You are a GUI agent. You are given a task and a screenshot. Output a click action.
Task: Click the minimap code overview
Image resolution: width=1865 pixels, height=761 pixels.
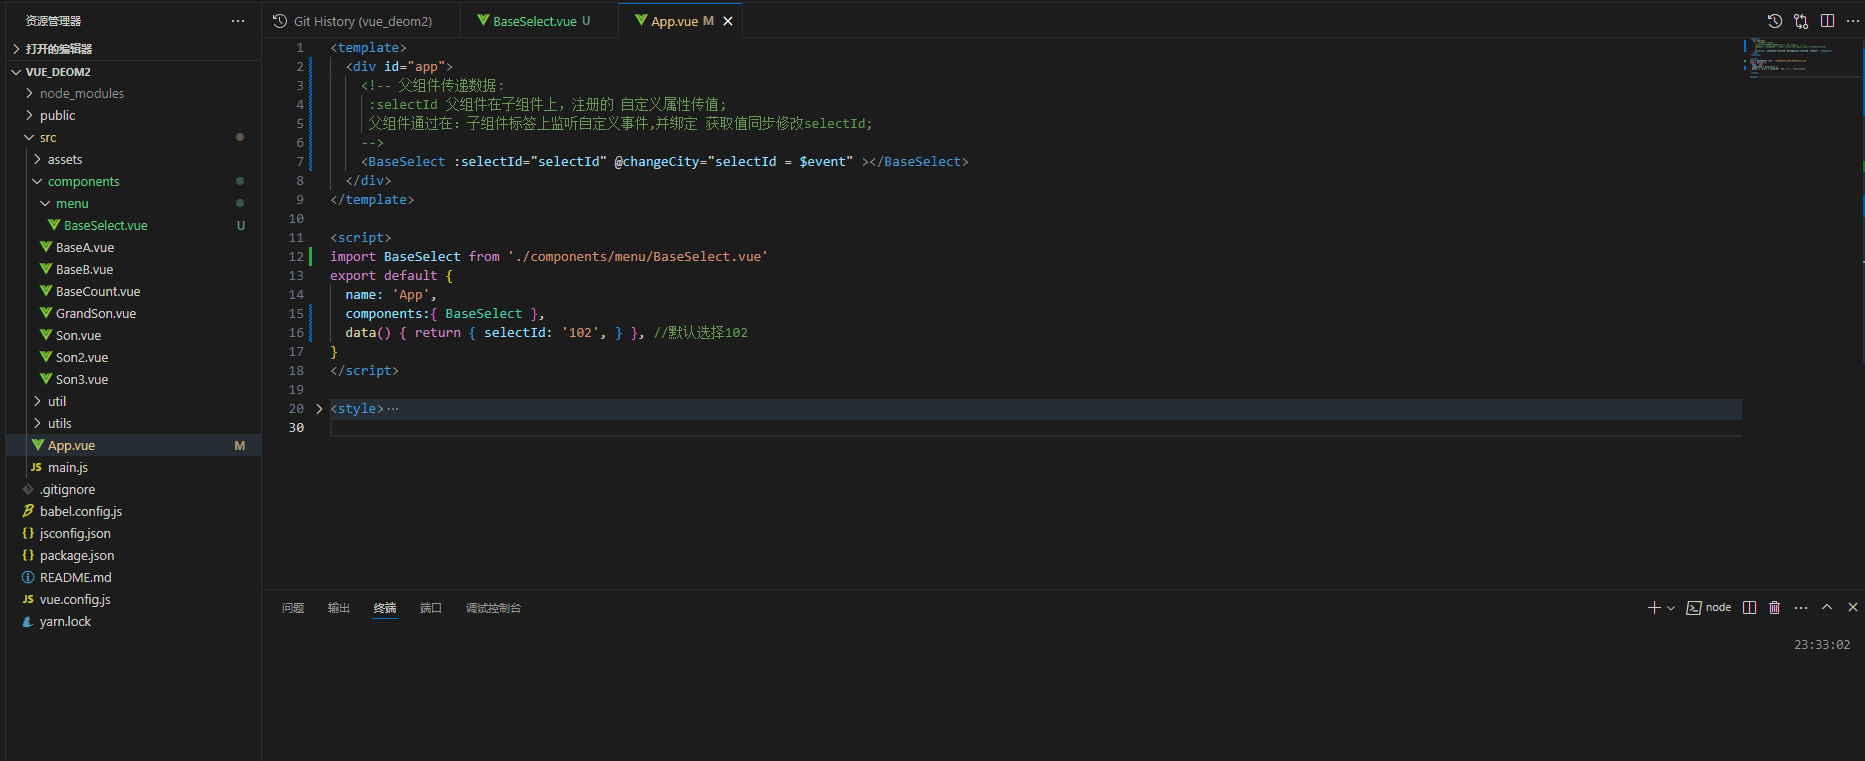(1797, 58)
